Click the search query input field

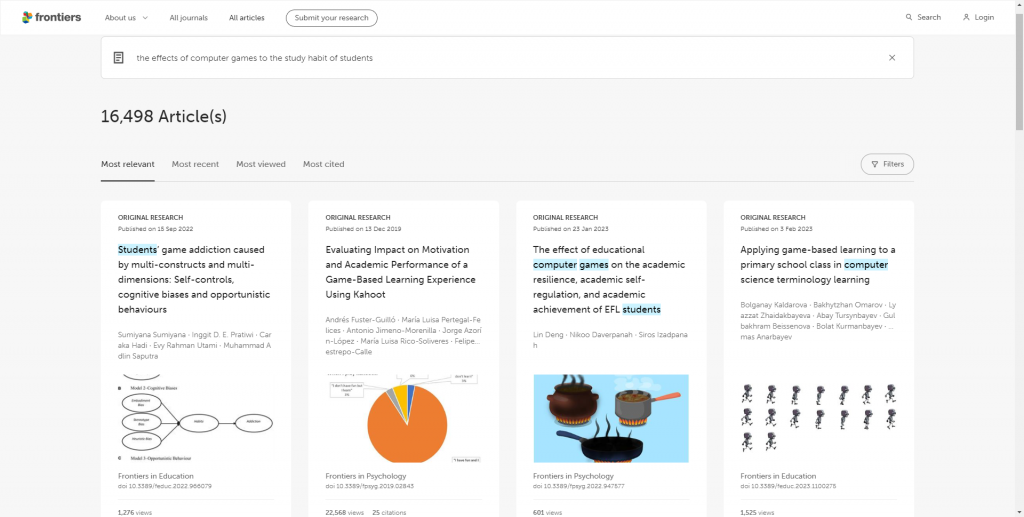pyautogui.click(x=507, y=58)
